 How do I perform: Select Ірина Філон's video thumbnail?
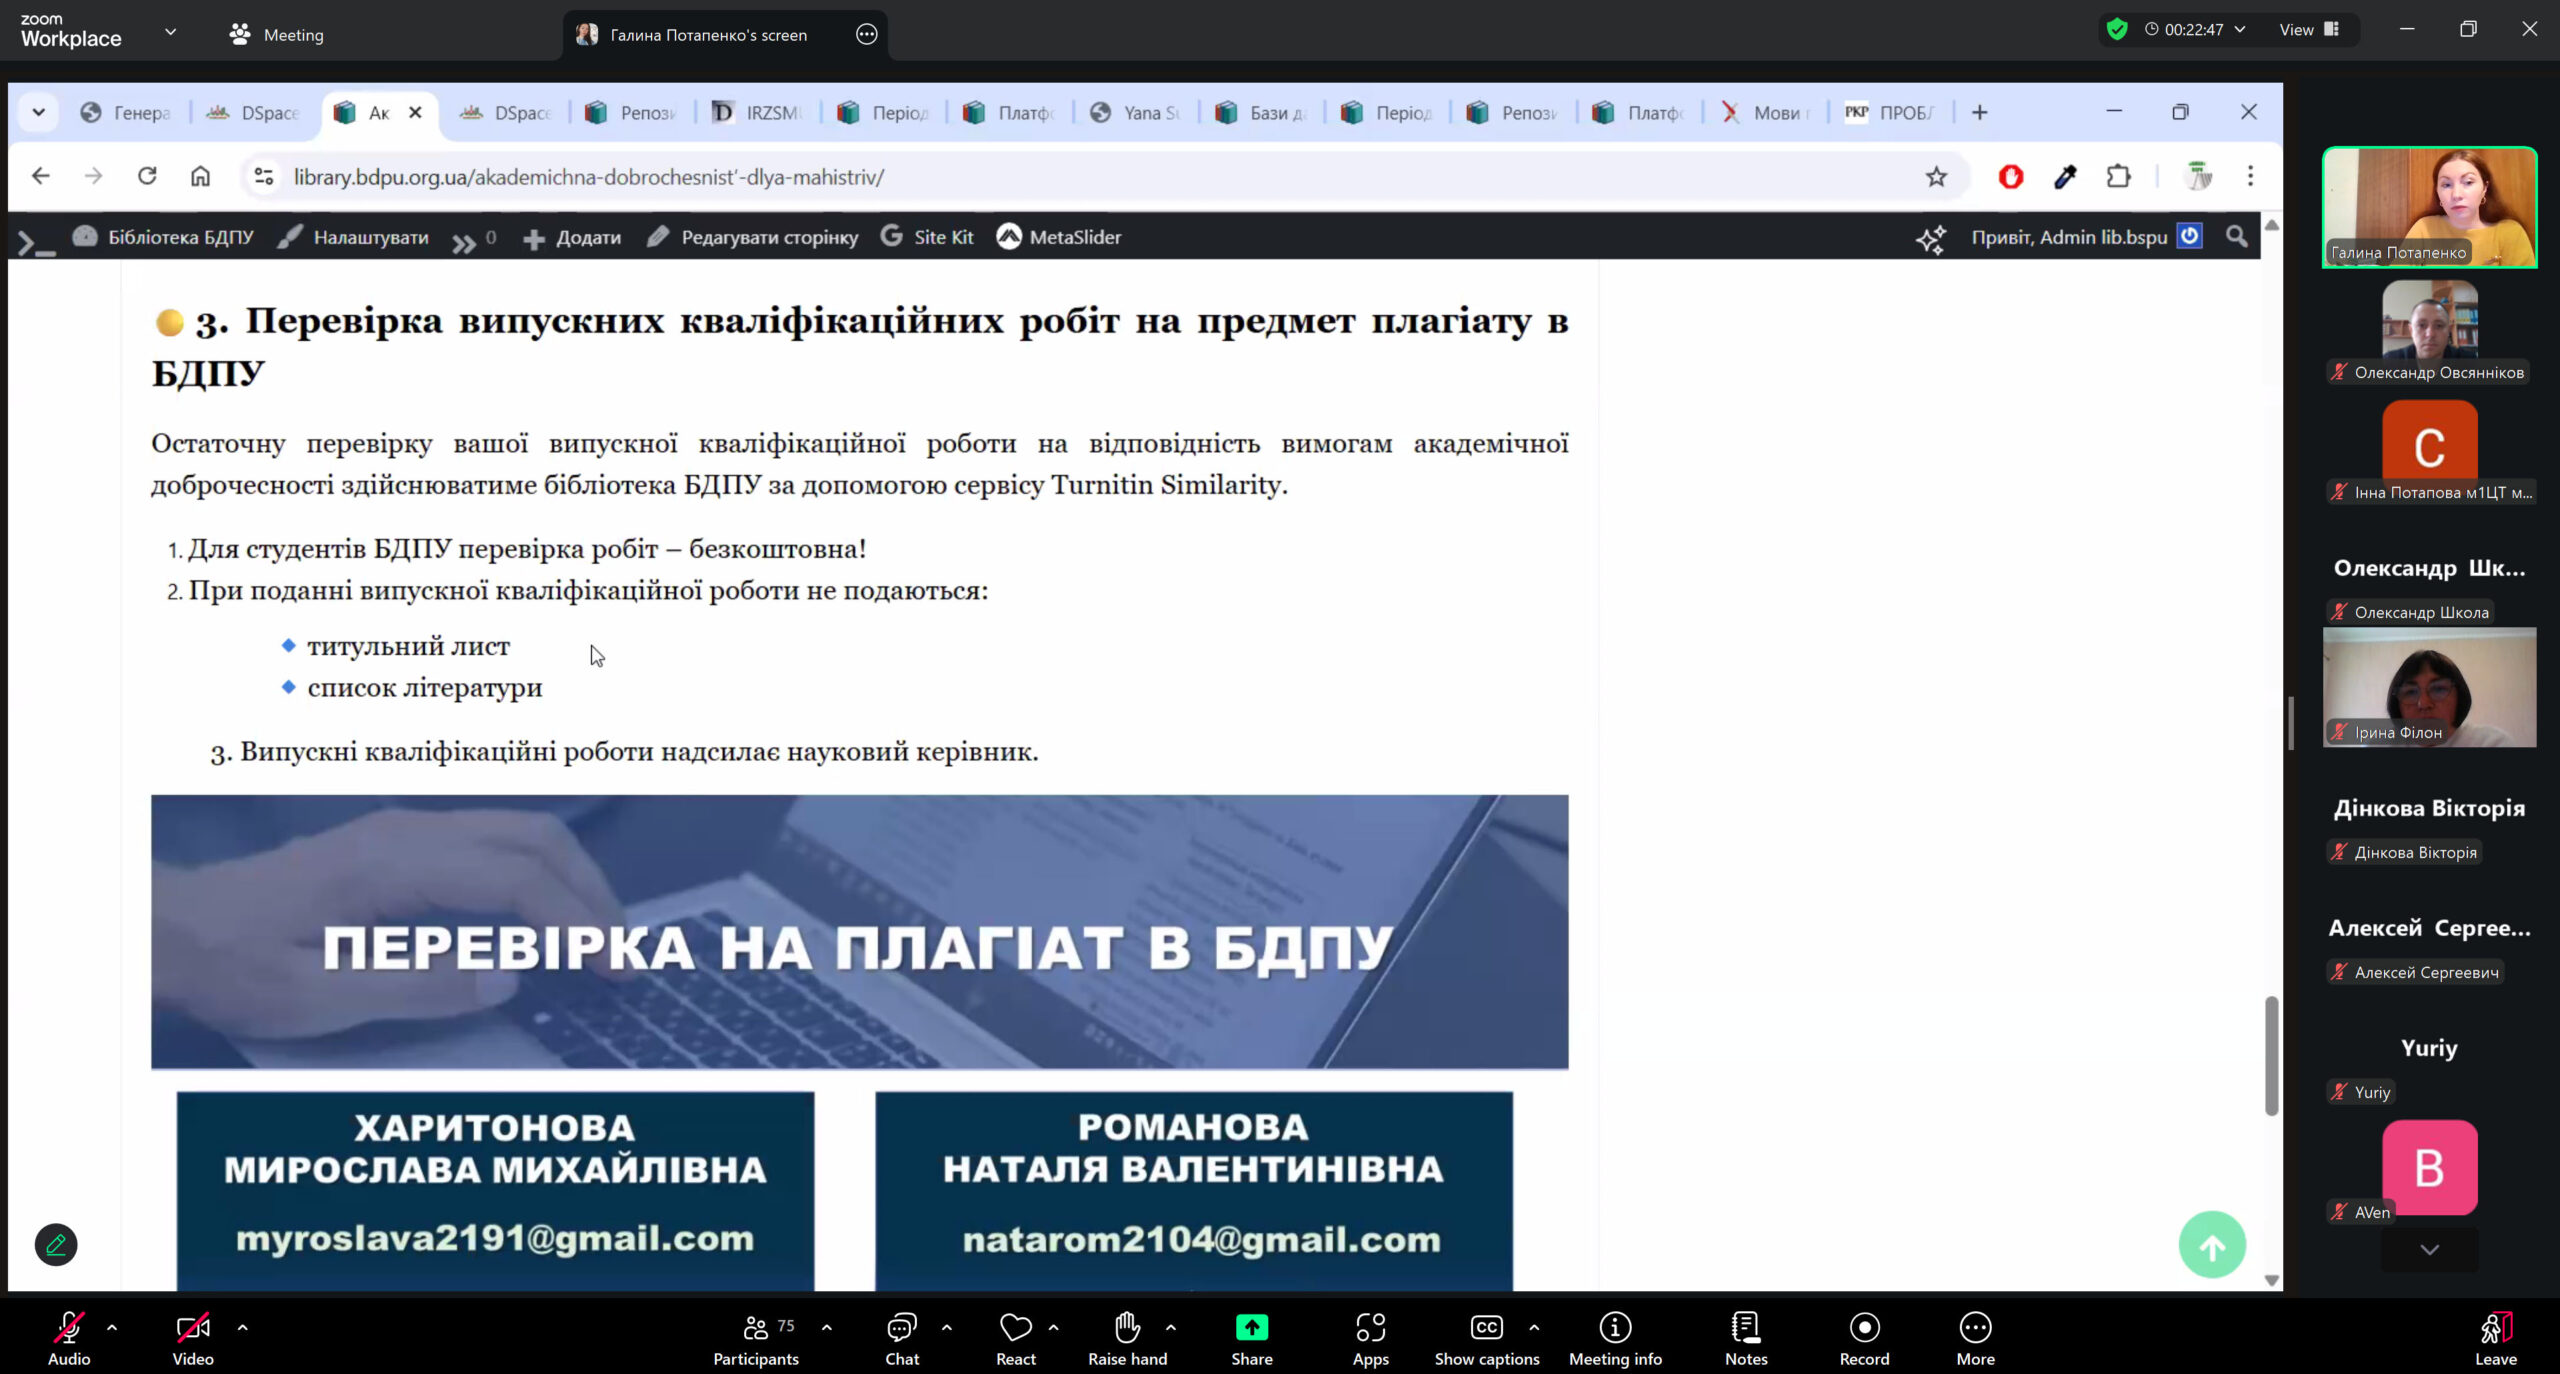[2429, 687]
